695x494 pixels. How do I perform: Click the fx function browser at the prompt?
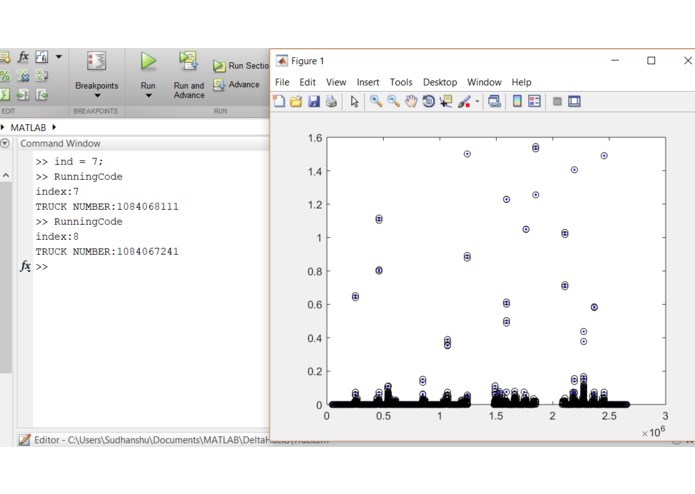(x=25, y=266)
